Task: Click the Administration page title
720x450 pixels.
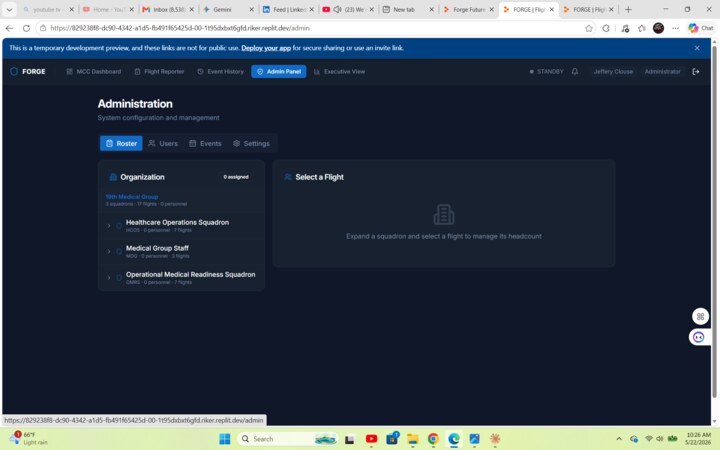Action: click(x=135, y=104)
